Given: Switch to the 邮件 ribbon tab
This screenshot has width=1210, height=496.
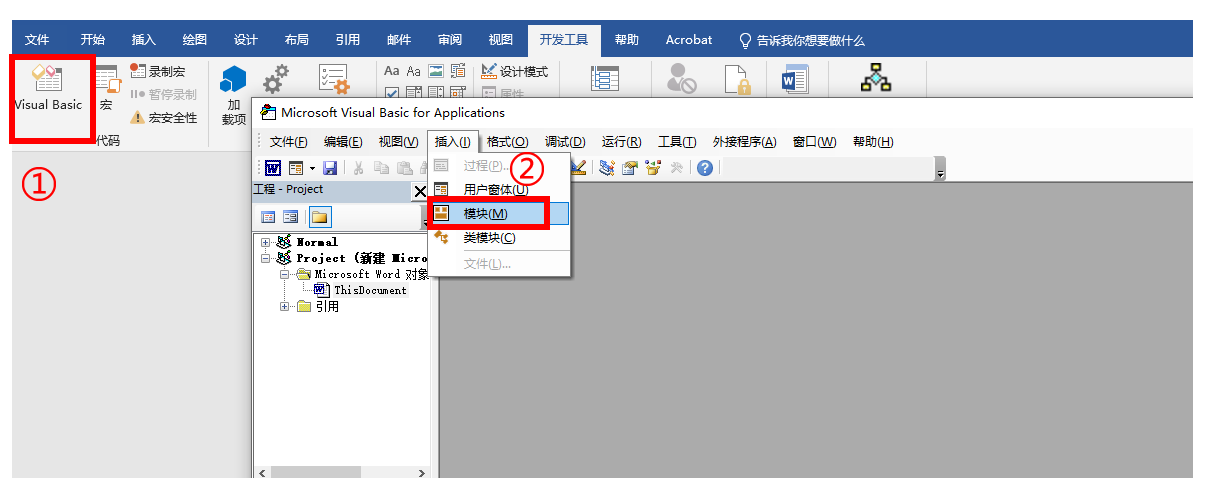Looking at the screenshot, I should tap(399, 40).
